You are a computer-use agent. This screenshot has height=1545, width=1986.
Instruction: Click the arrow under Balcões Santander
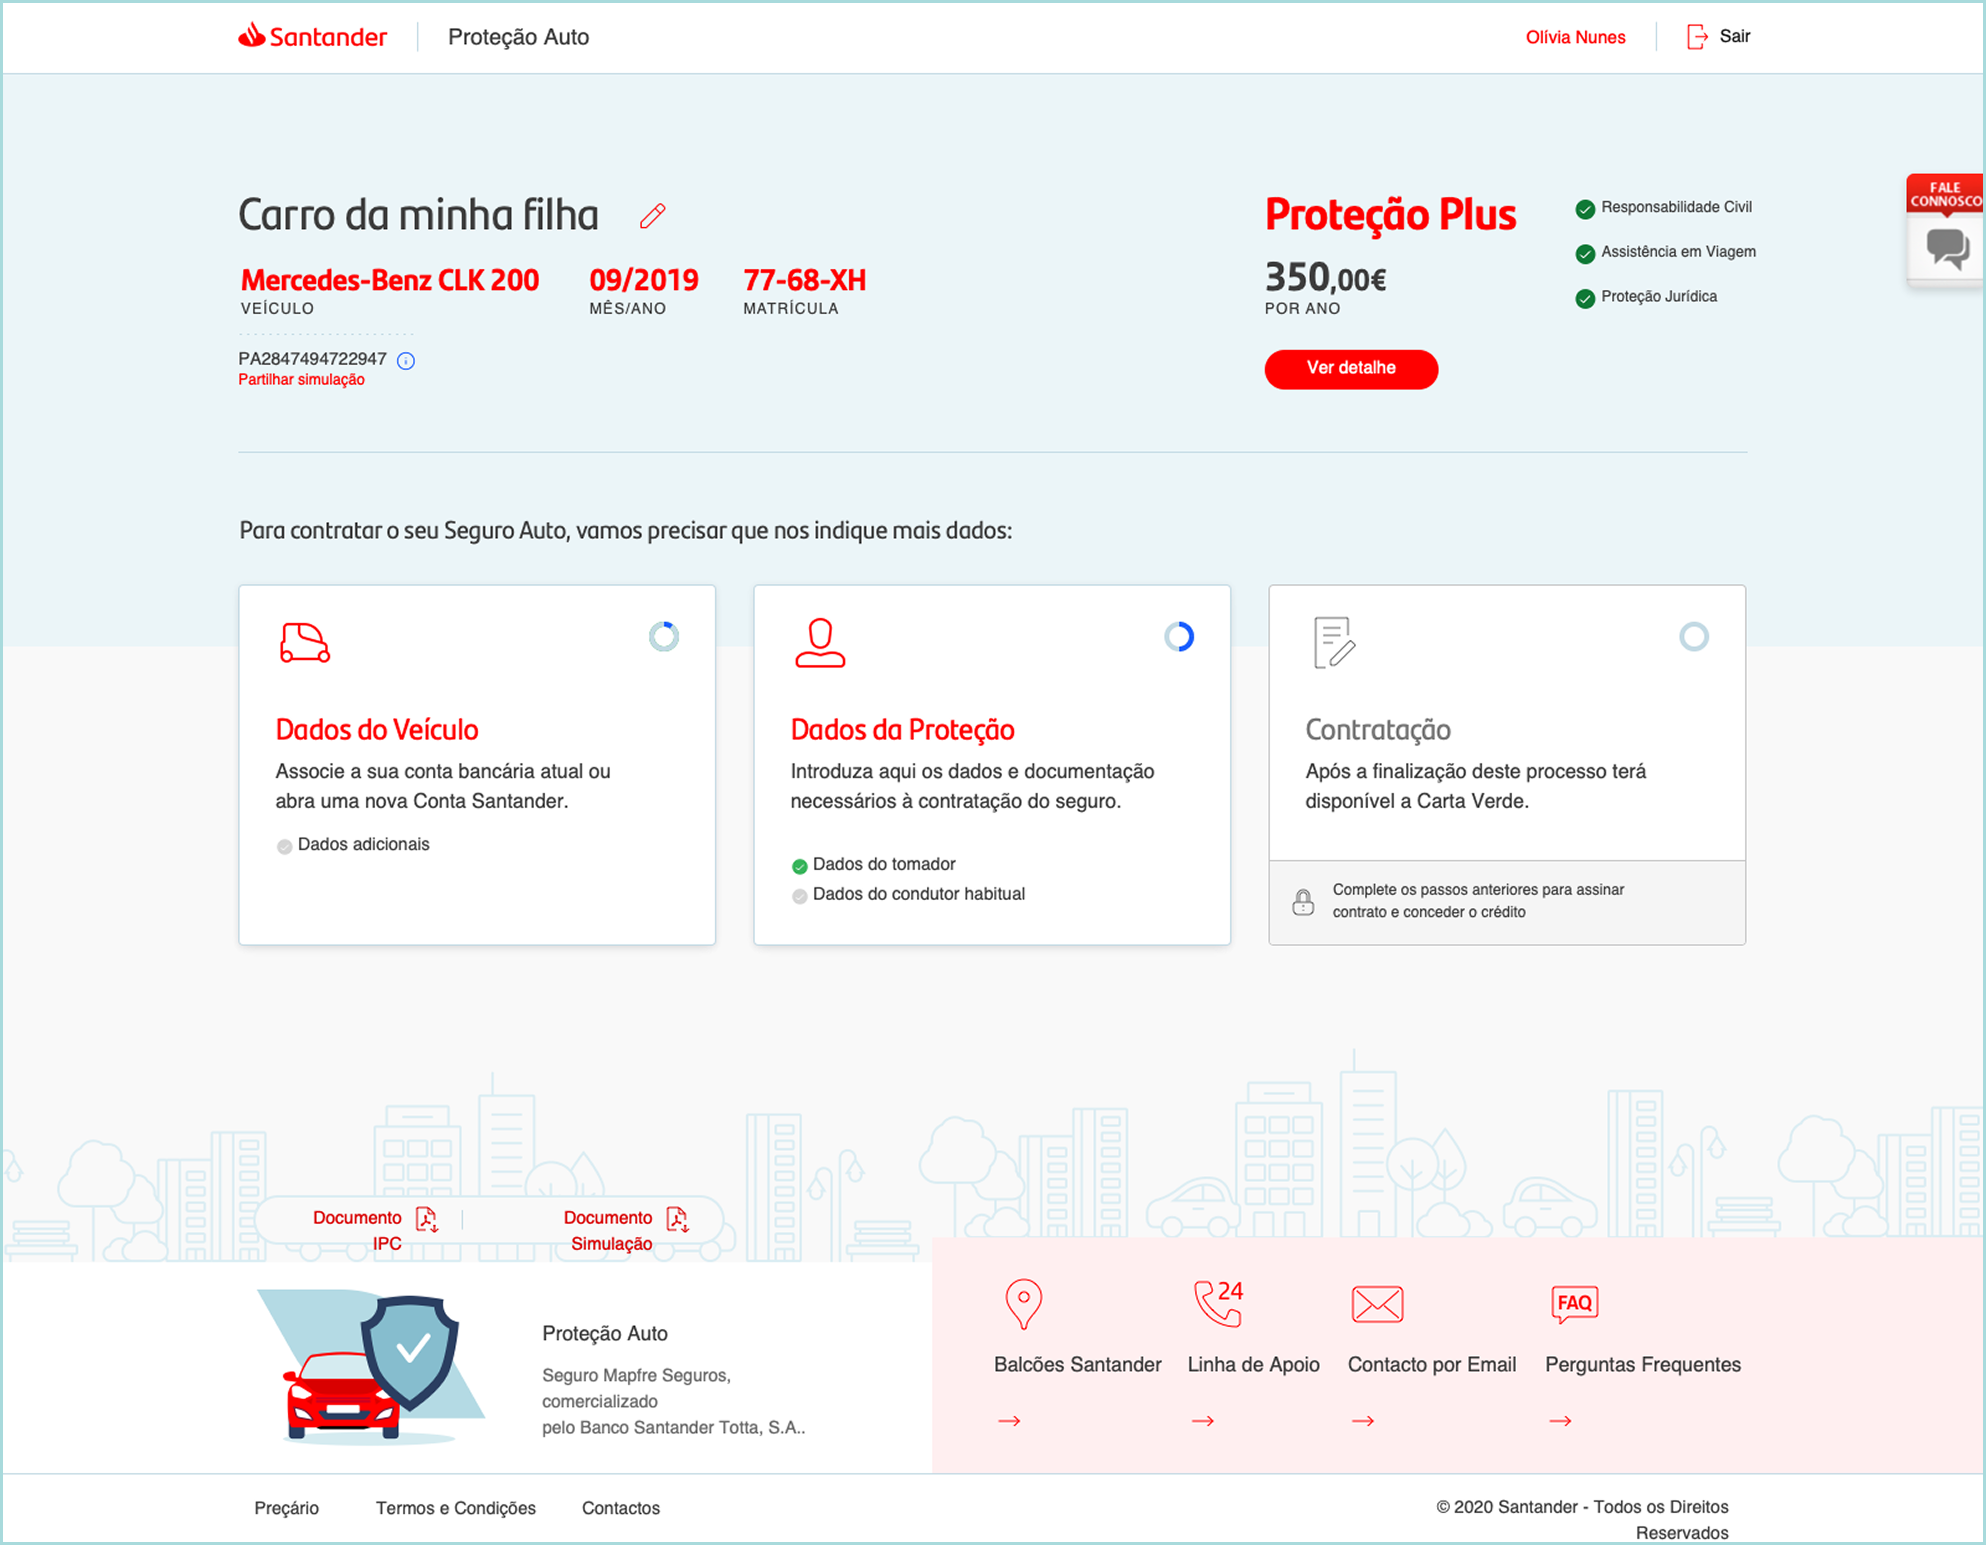1009,1421
